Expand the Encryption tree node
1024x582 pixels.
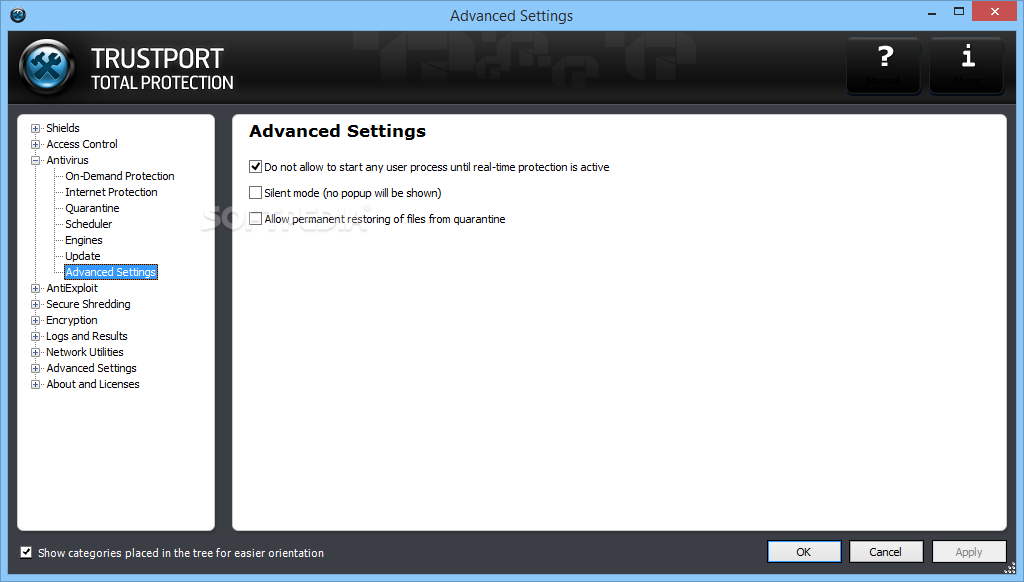pyautogui.click(x=36, y=320)
